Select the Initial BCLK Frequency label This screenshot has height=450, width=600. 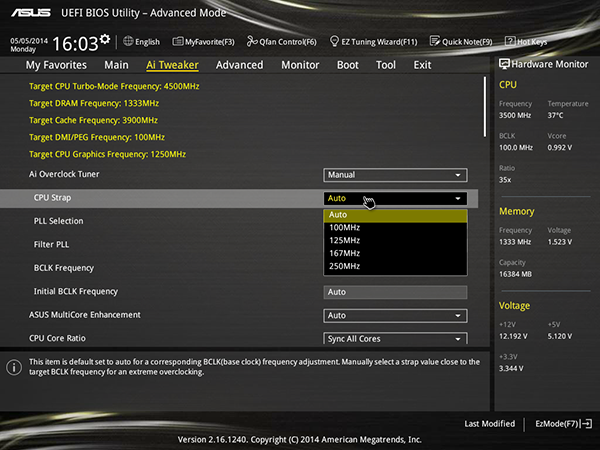coord(76,292)
